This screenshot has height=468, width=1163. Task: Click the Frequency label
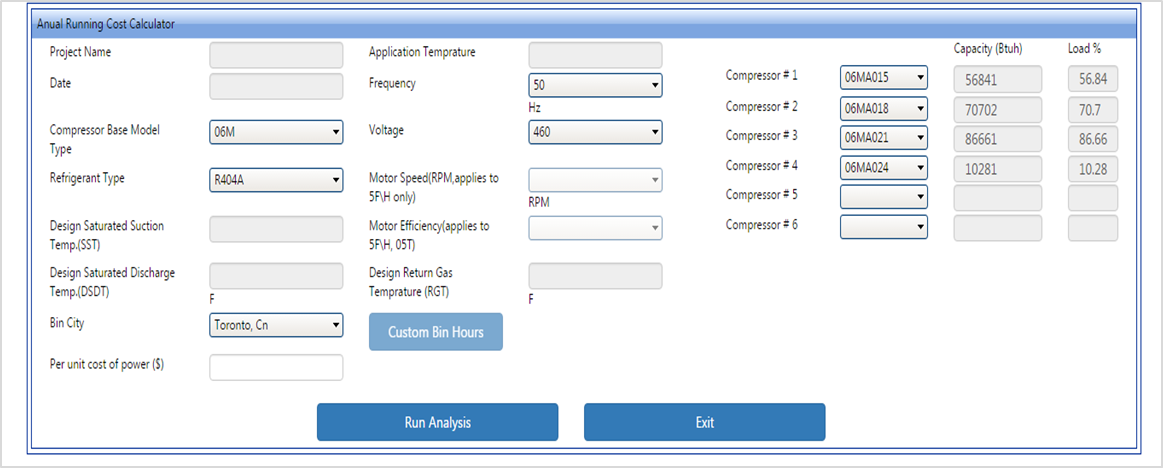pyautogui.click(x=392, y=83)
